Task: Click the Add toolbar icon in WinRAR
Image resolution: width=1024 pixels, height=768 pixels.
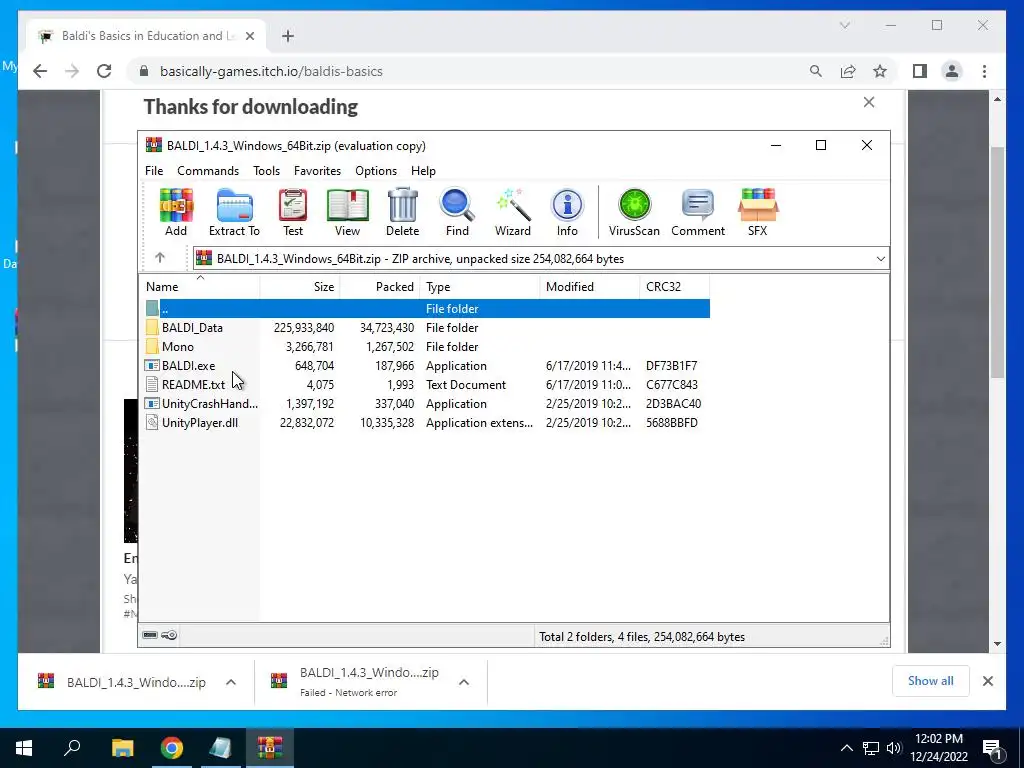Action: (x=176, y=212)
